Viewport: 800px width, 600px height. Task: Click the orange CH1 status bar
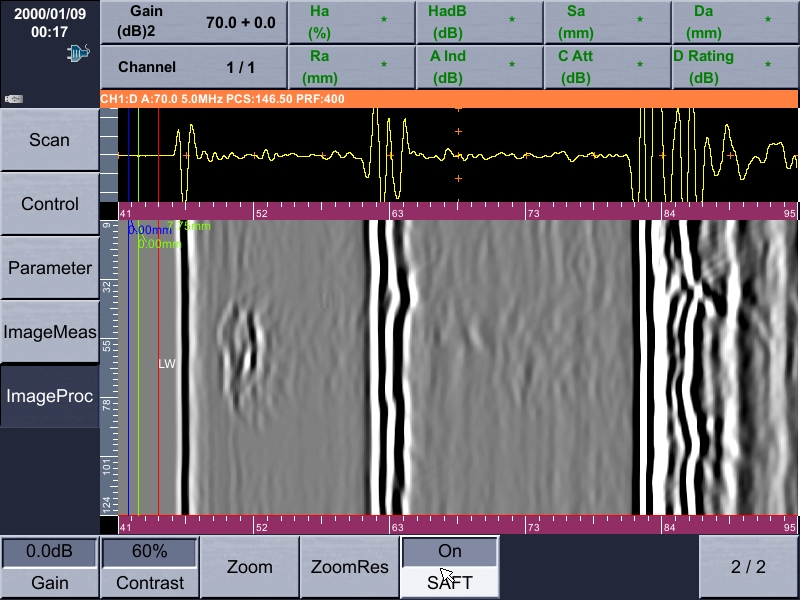point(449,99)
